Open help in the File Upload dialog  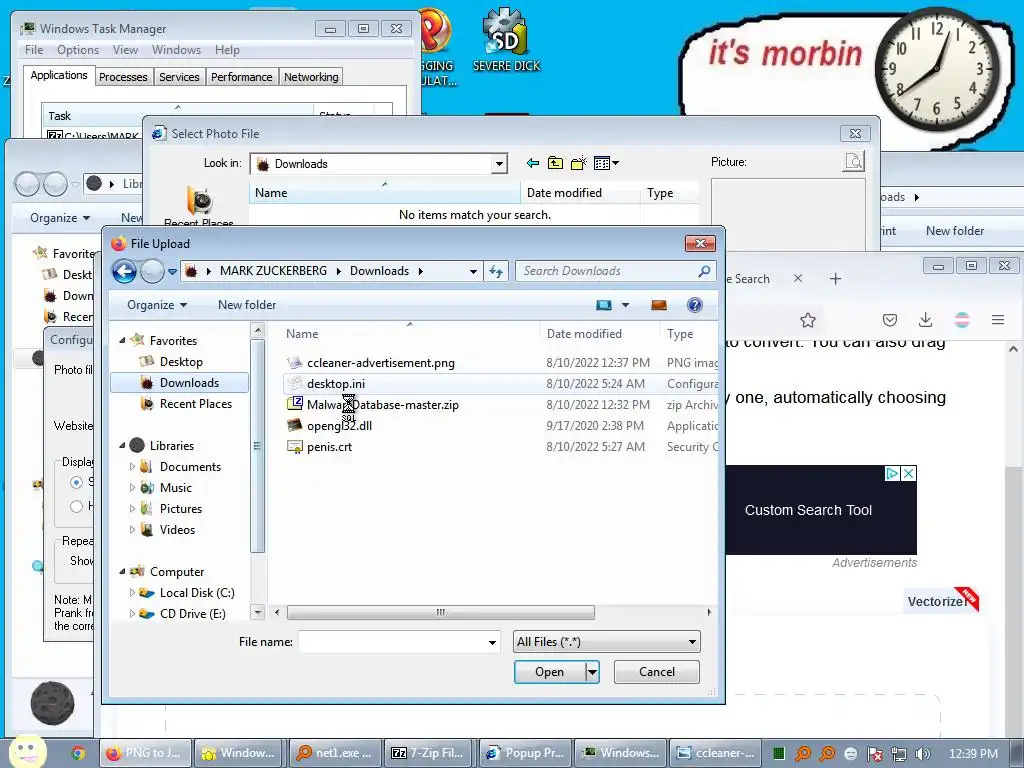pos(695,305)
